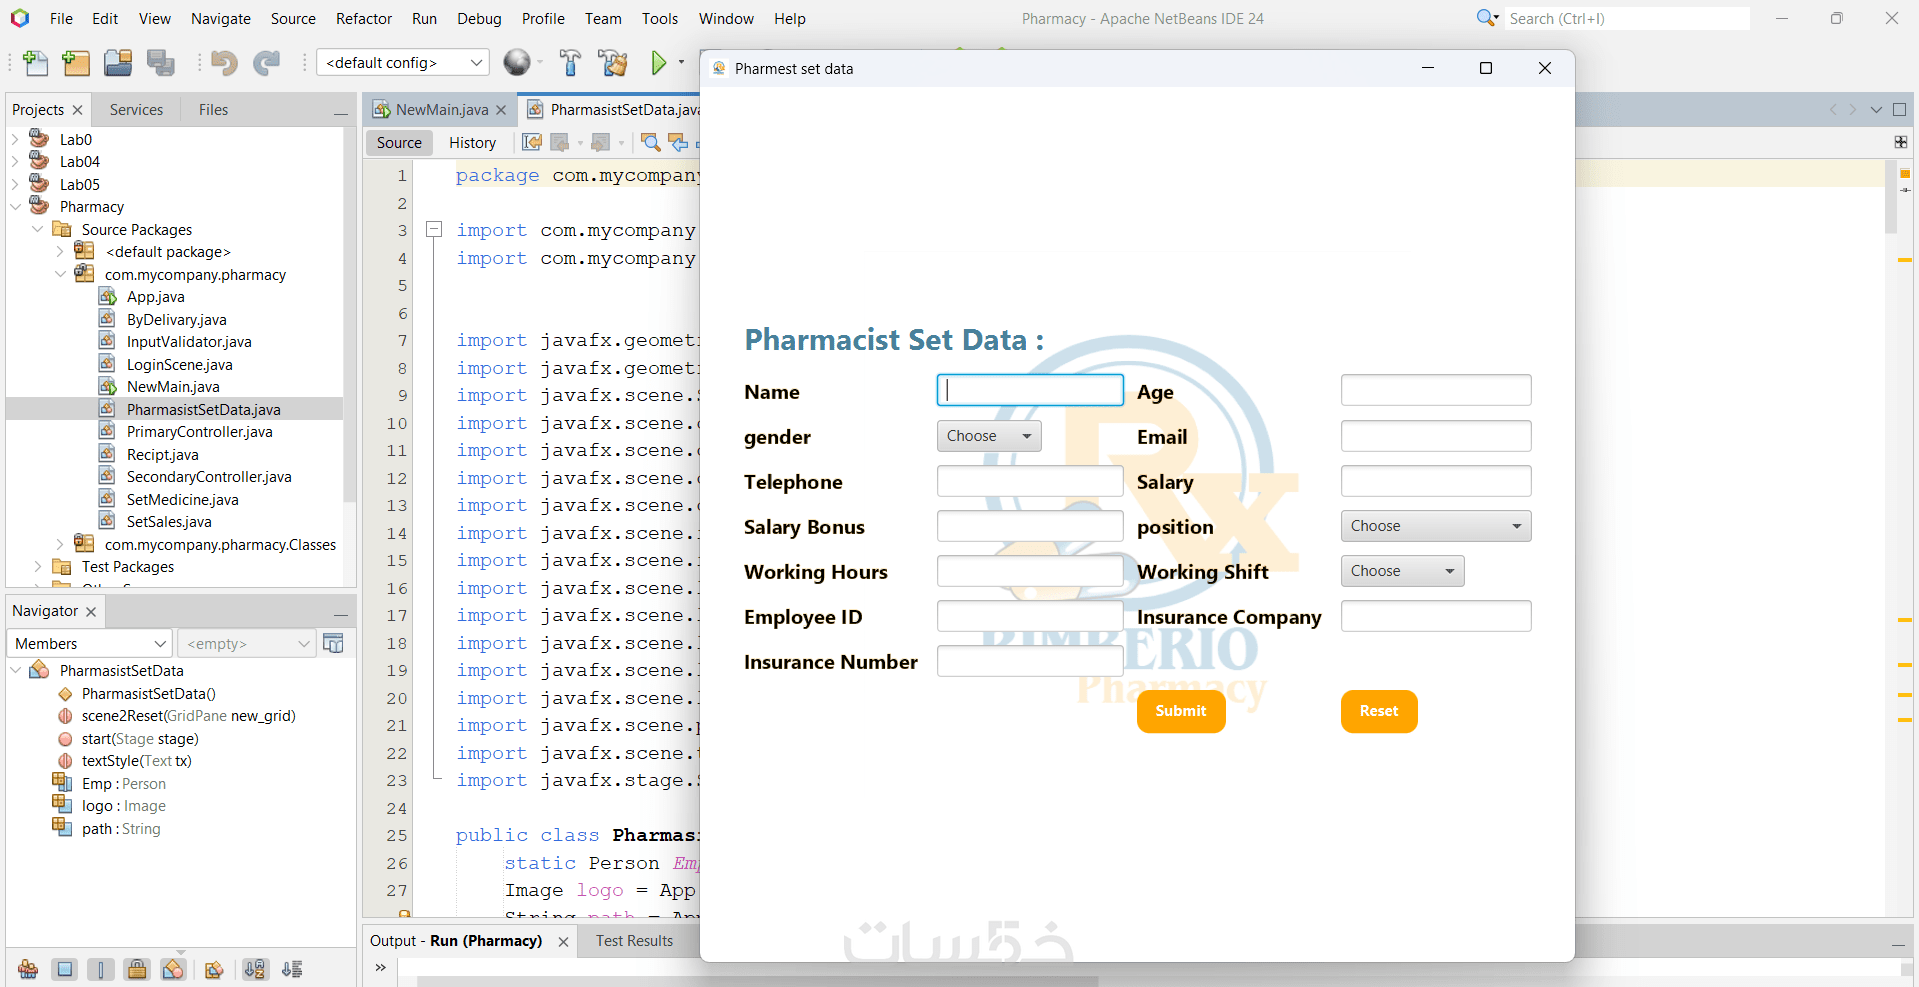Collapse the code fold at imports block
Viewport: 1919px width, 987px height.
[434, 230]
